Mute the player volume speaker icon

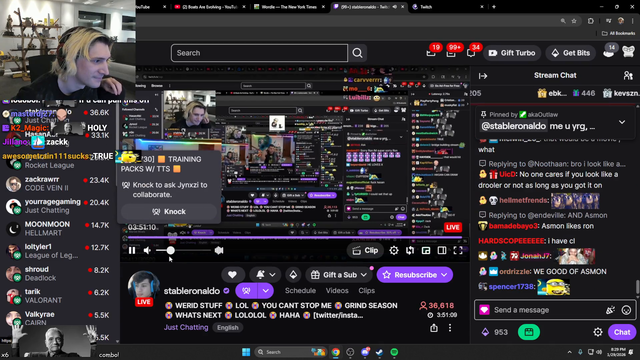[147, 251]
